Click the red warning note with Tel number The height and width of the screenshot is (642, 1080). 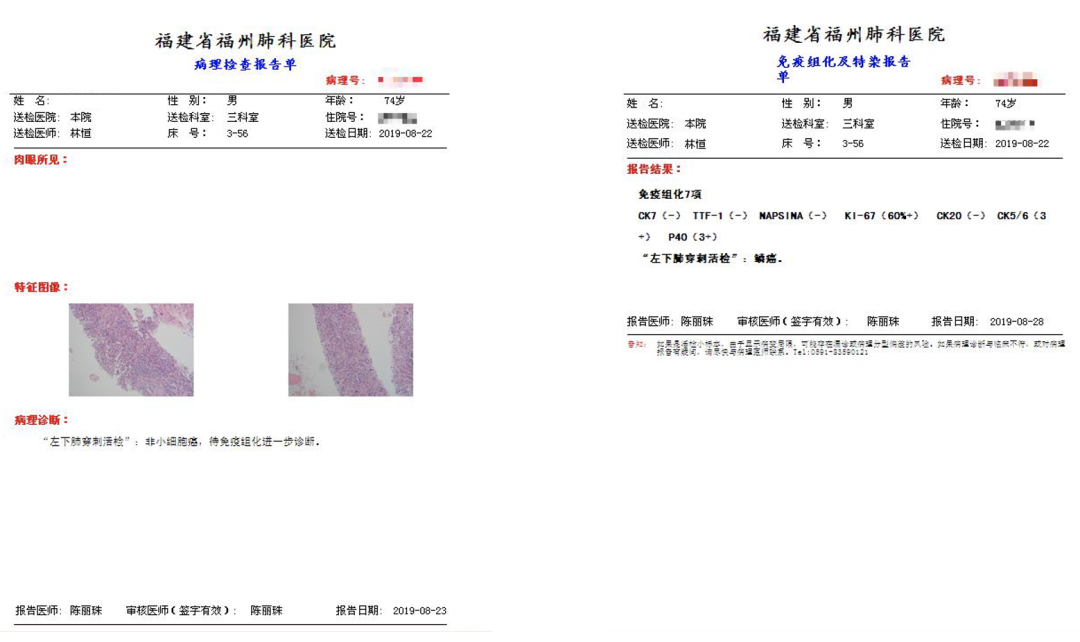point(847,348)
